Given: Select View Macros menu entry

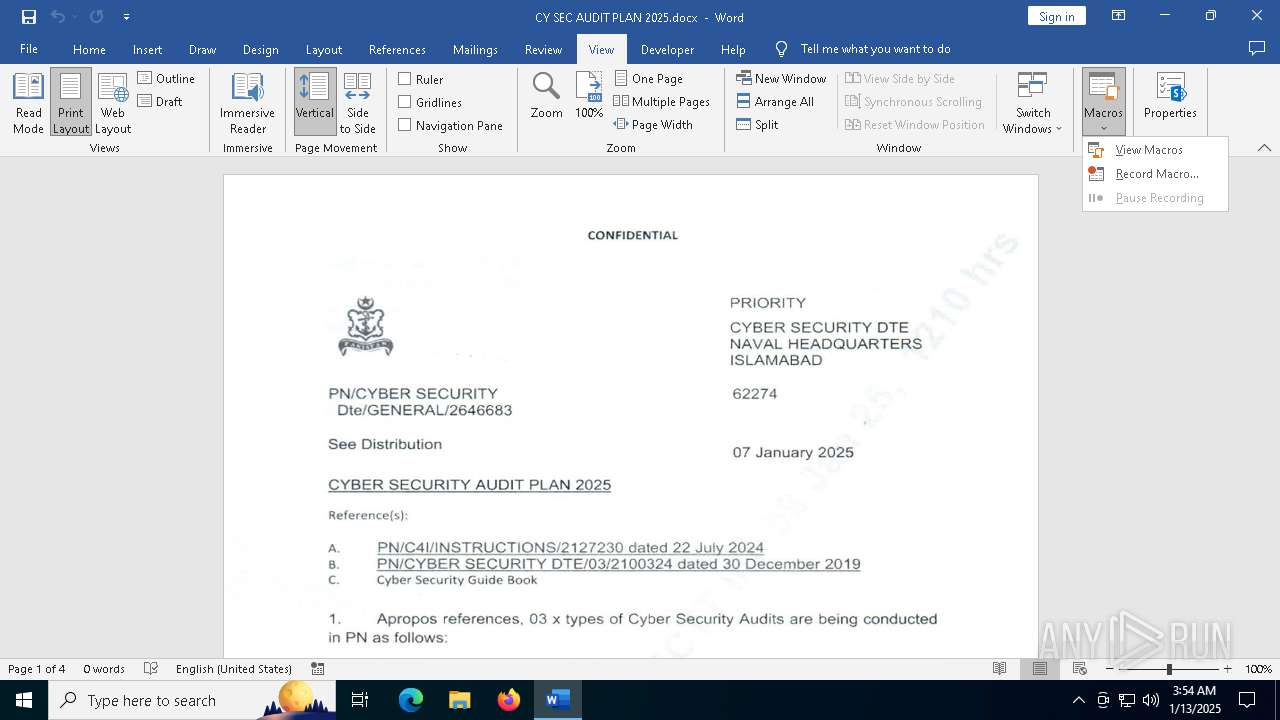Looking at the screenshot, I should [x=1155, y=150].
